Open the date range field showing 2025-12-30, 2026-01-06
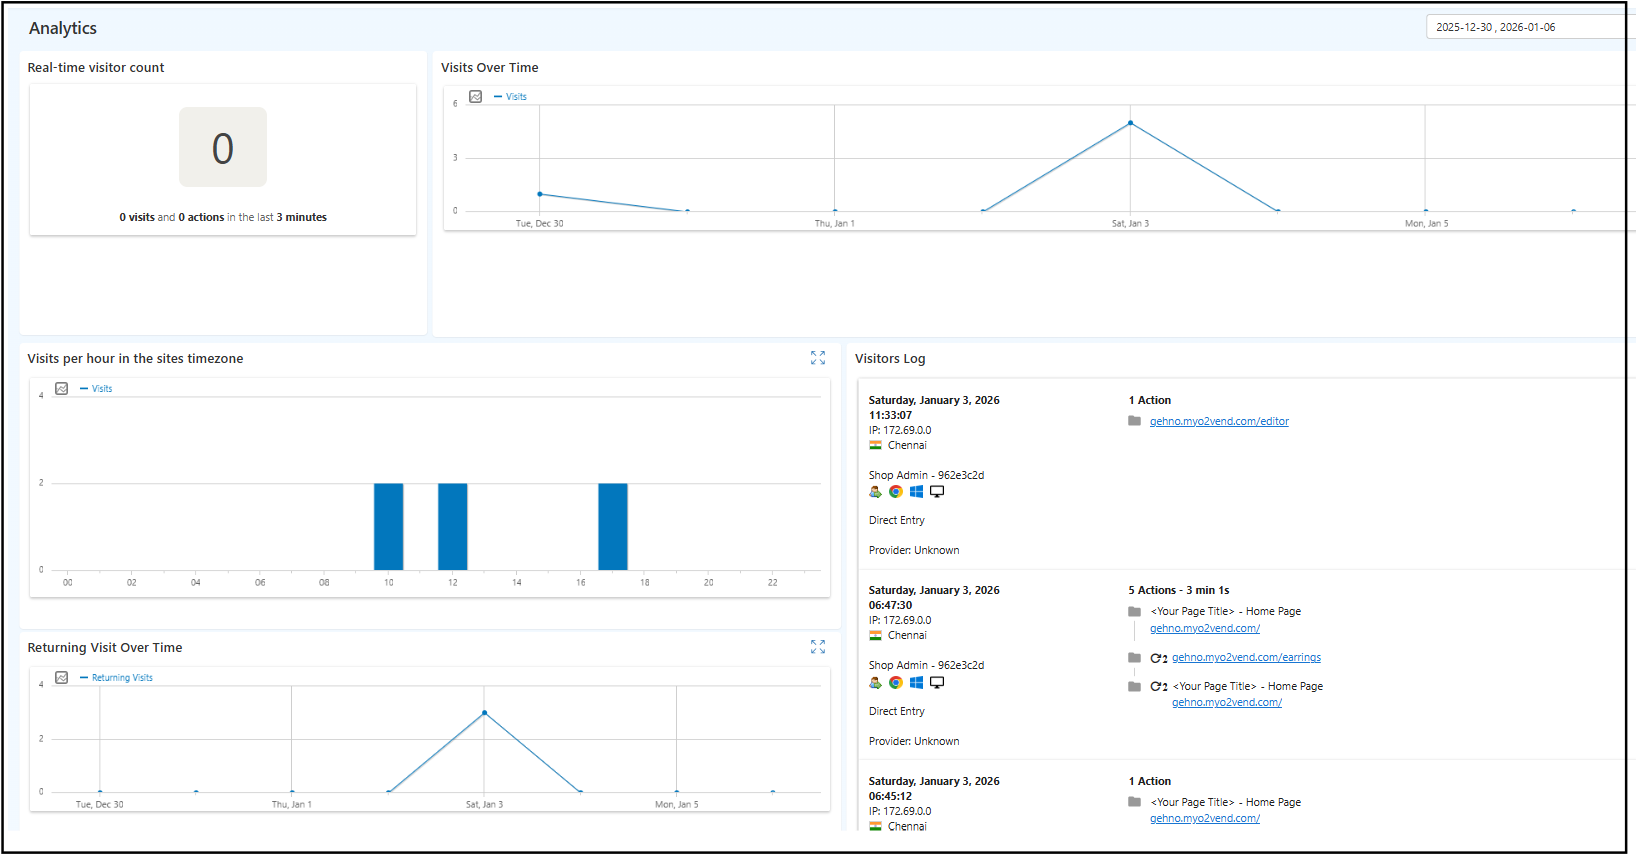 (x=1530, y=27)
